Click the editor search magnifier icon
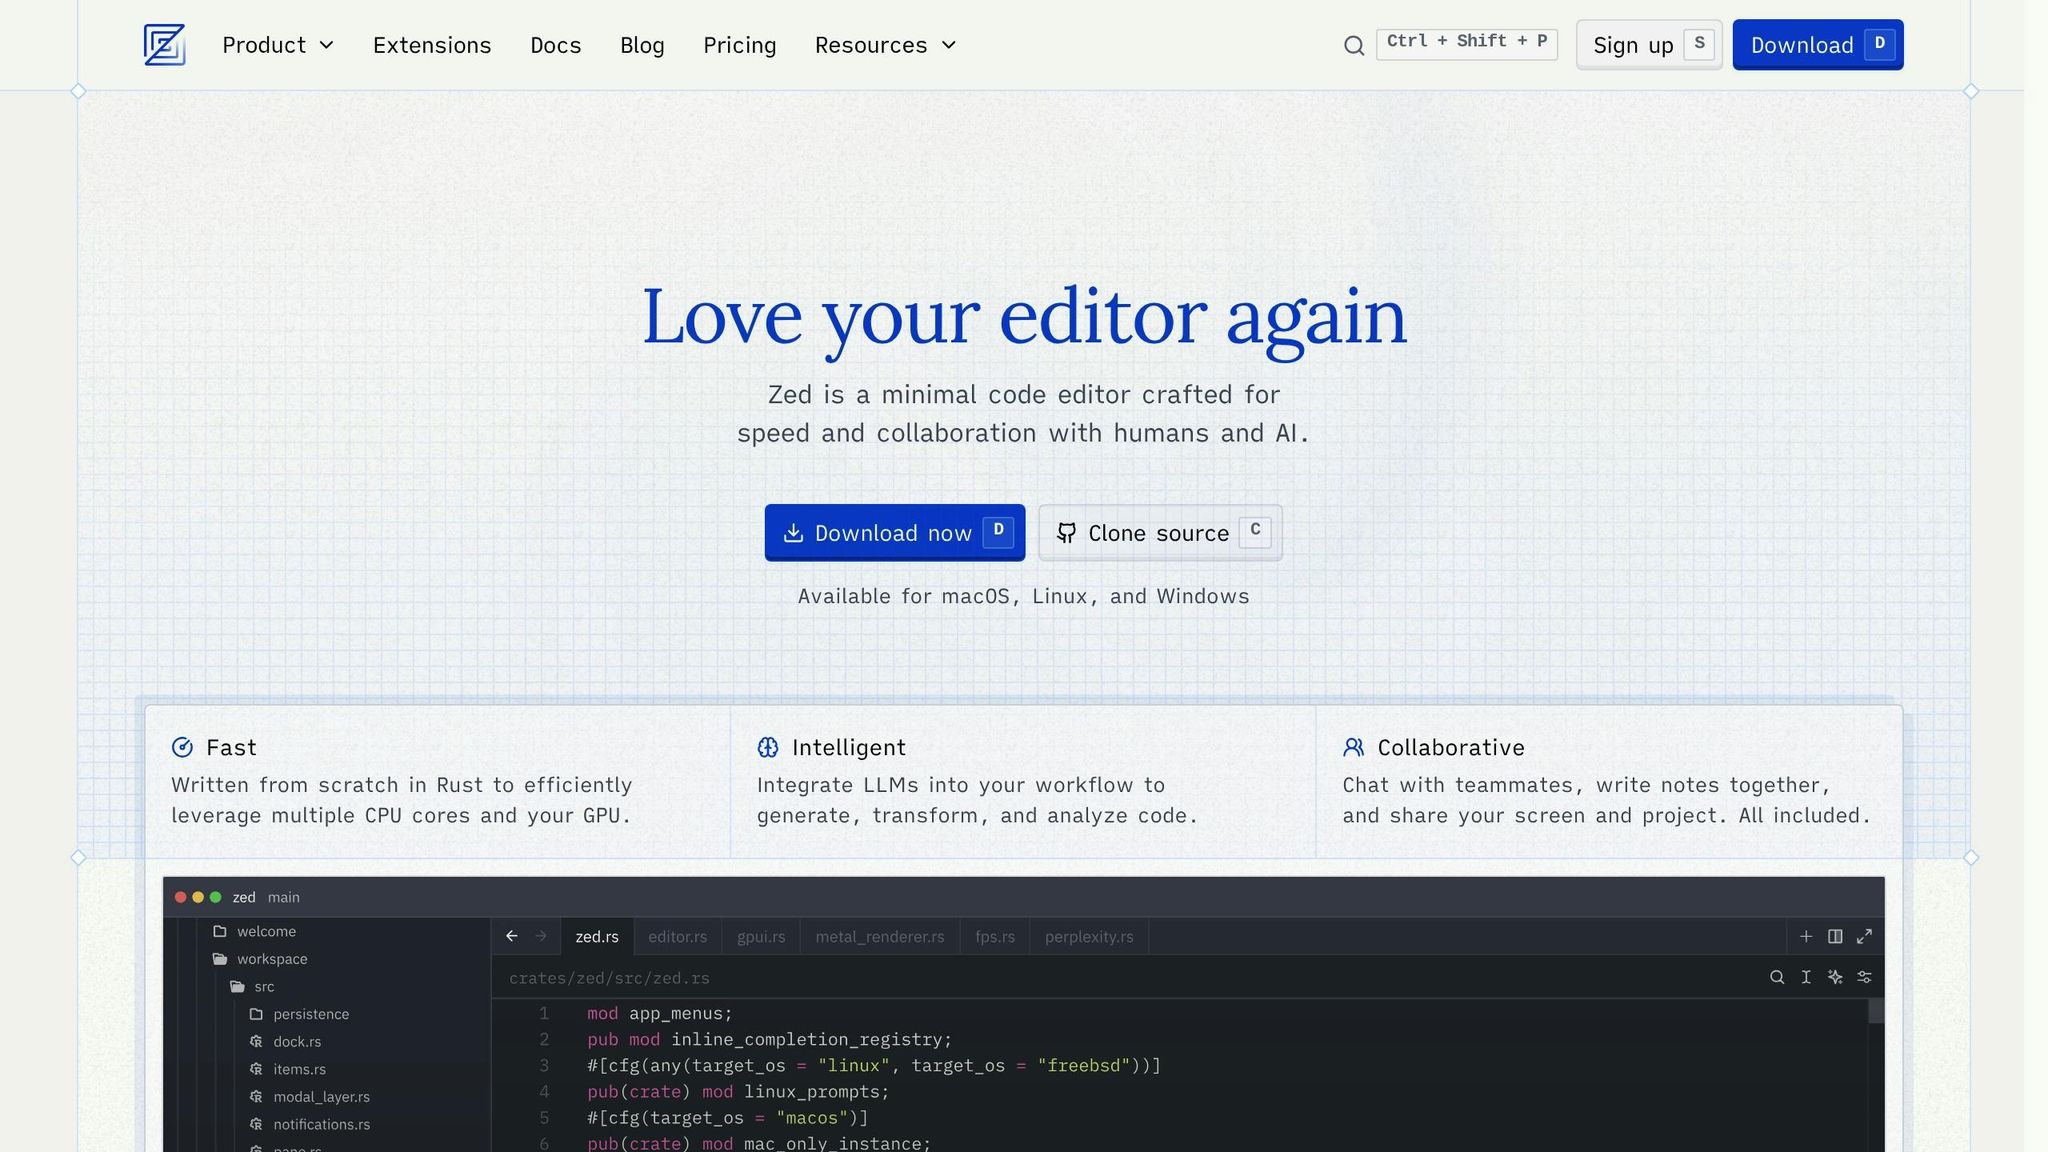This screenshot has width=2048, height=1152. click(x=1777, y=977)
